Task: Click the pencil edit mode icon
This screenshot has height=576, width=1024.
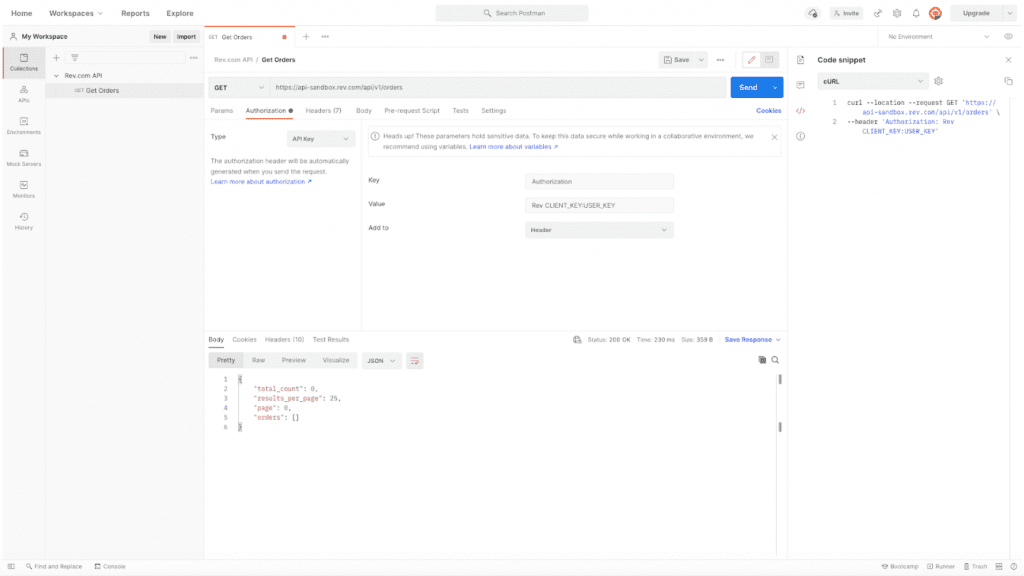Action: [x=752, y=59]
